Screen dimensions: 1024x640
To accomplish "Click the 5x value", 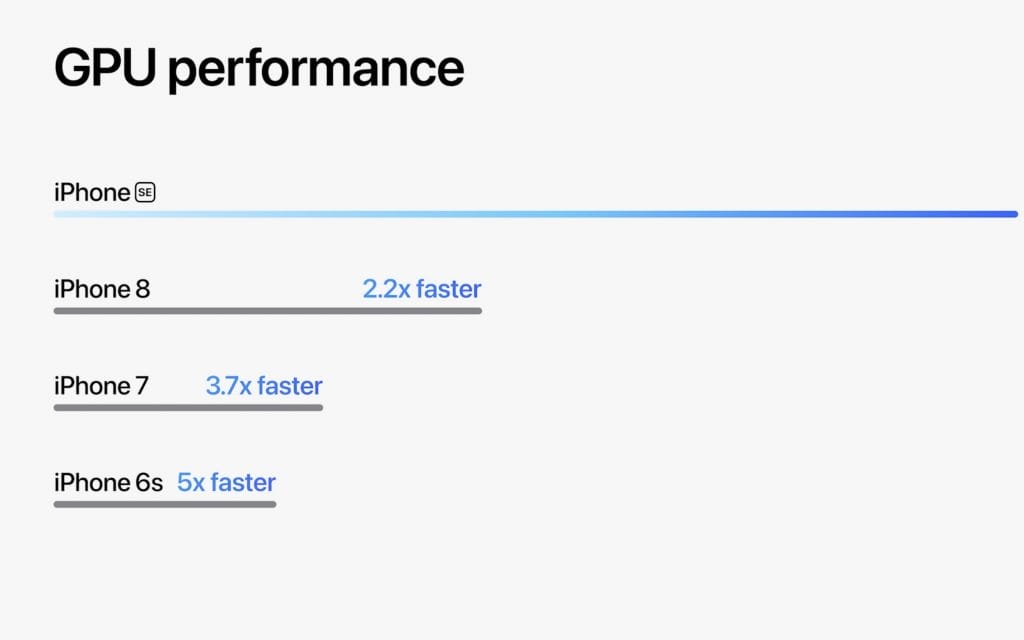I will tap(190, 483).
